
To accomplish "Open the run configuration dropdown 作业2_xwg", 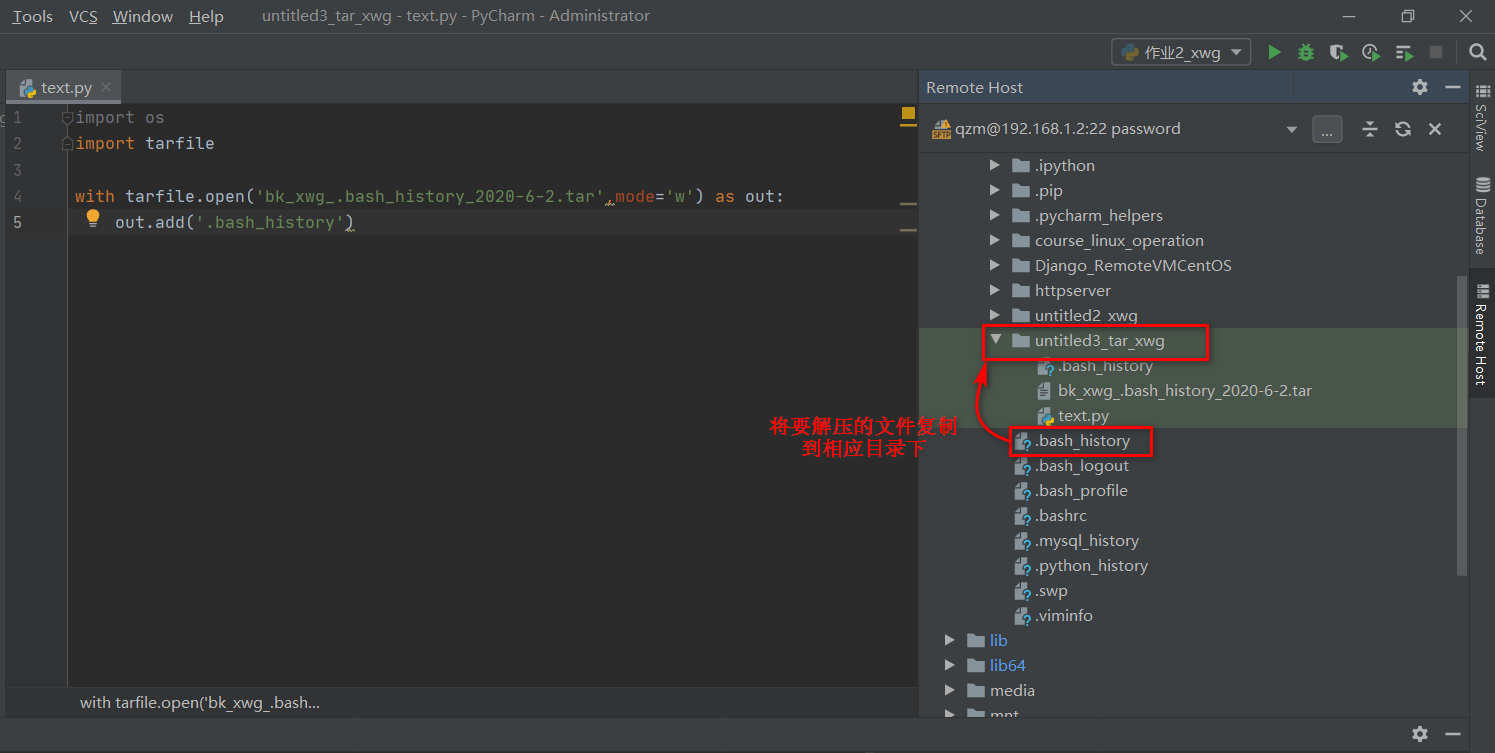I will pos(1181,52).
